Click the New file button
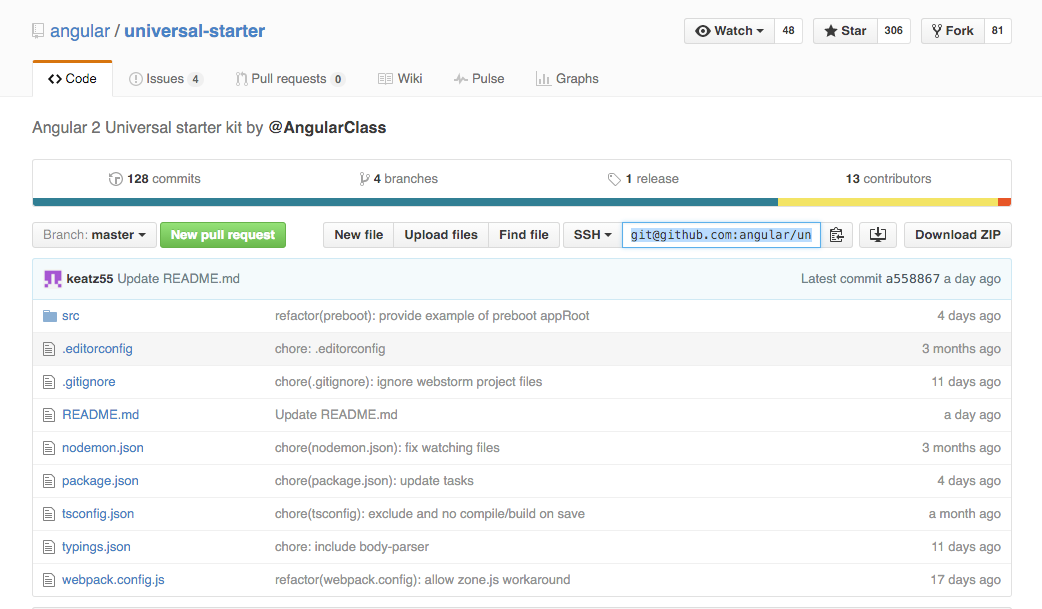1042x609 pixels. tap(359, 235)
